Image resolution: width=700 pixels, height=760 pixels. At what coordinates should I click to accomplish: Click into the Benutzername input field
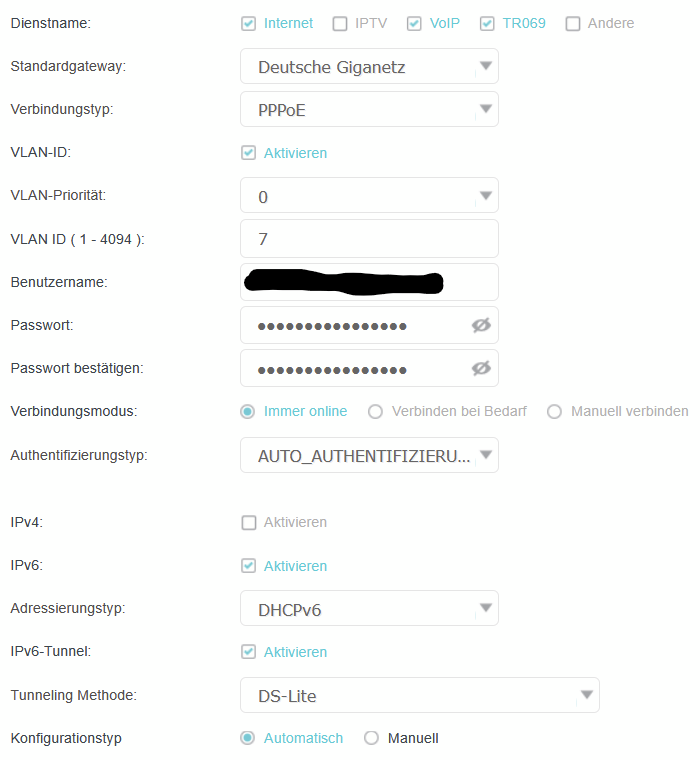369,282
